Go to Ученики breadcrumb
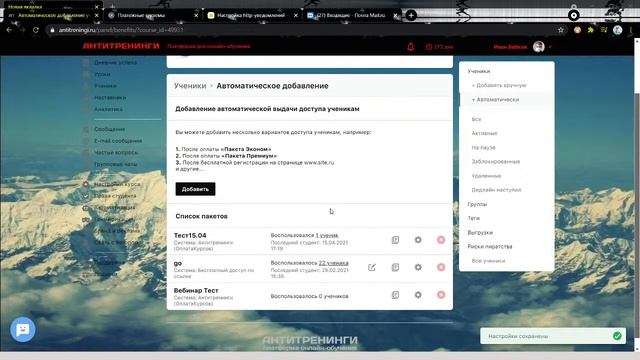 (190, 86)
